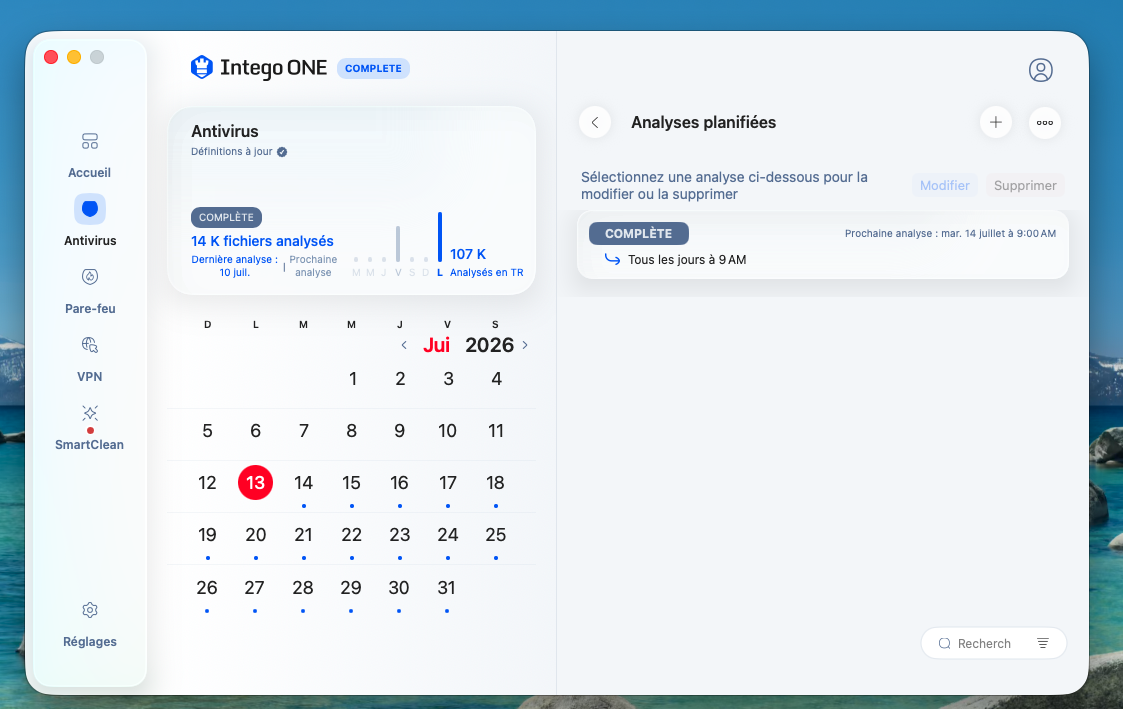1123x709 pixels.
Task: Click the magnifier search icon
Action: point(945,643)
